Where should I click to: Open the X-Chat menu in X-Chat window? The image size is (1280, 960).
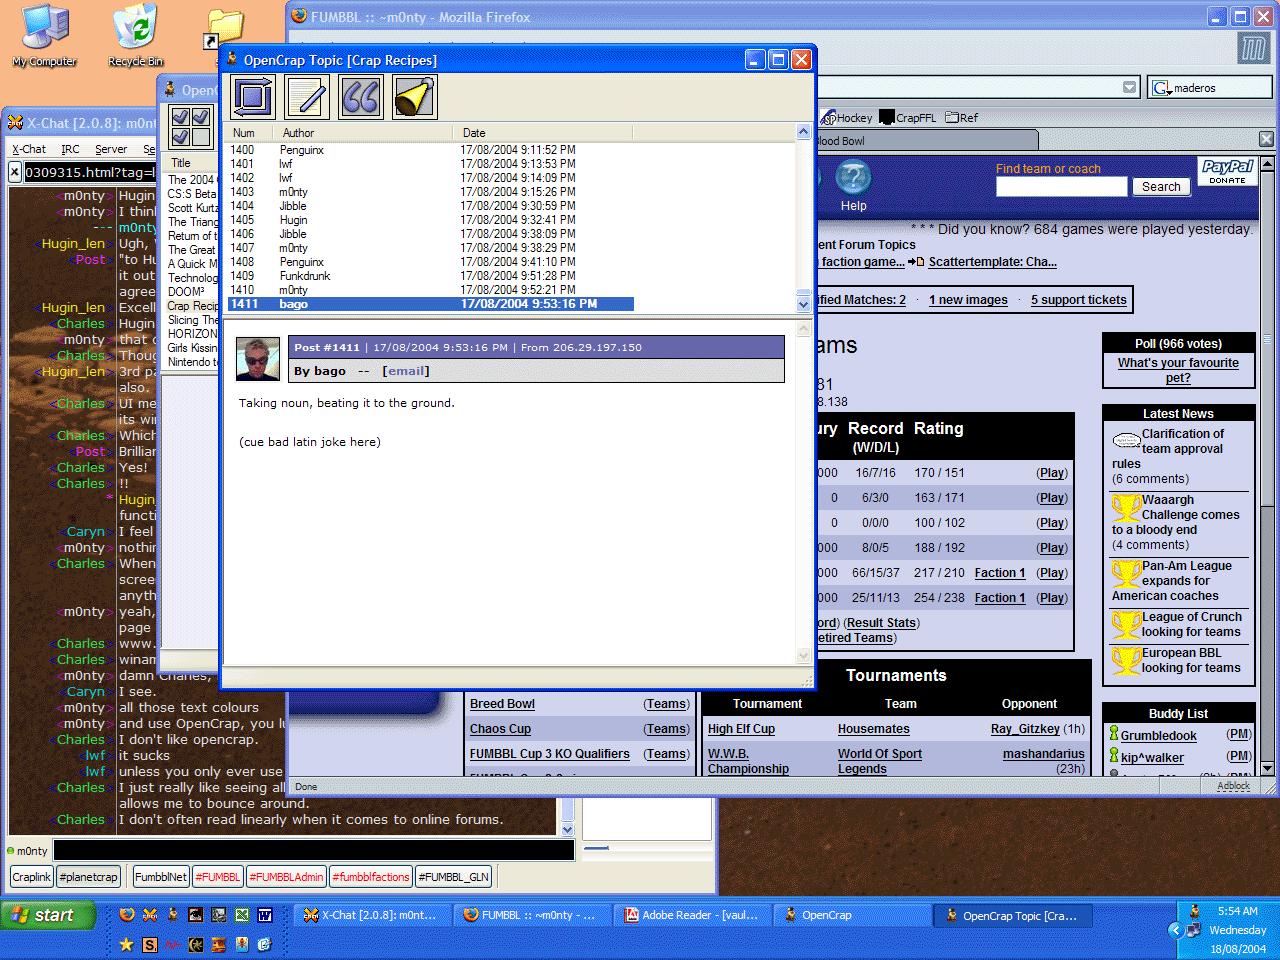pyautogui.click(x=29, y=149)
